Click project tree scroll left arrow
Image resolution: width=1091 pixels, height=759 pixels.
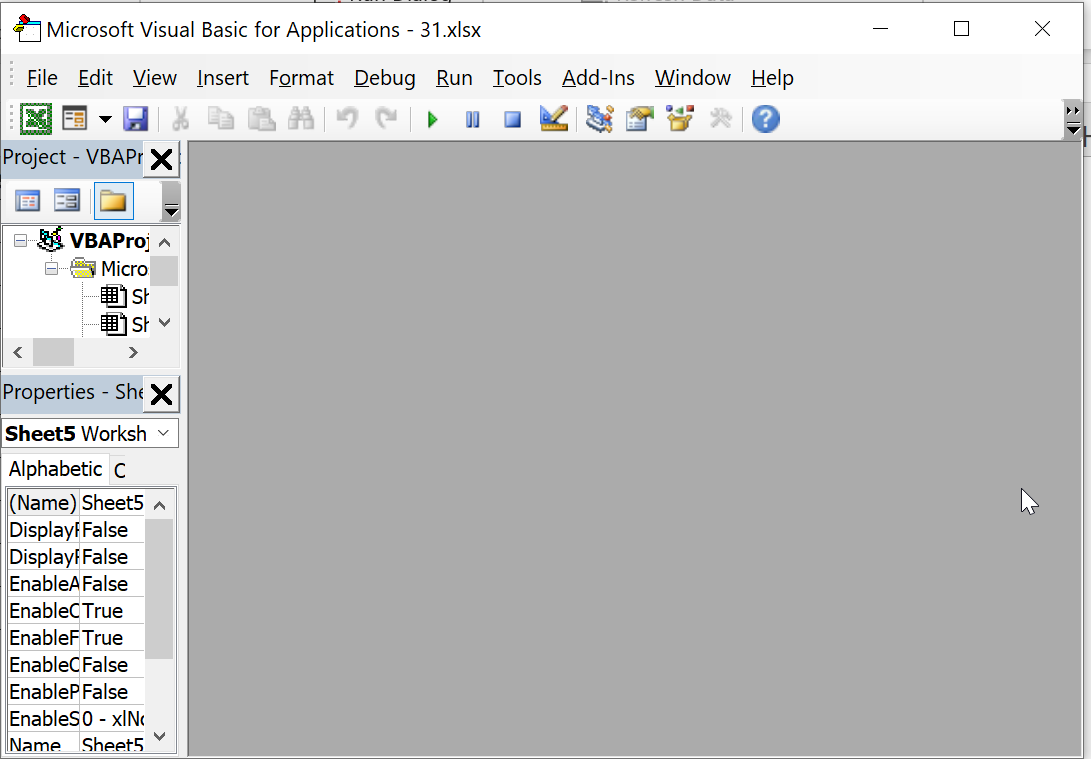[18, 353]
